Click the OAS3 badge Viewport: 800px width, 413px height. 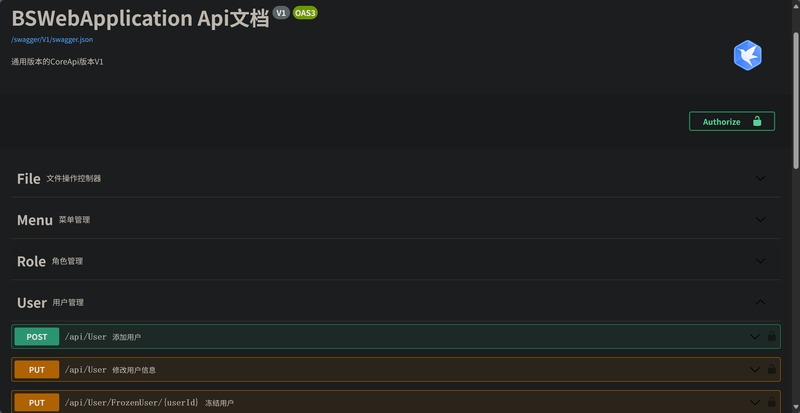(305, 13)
